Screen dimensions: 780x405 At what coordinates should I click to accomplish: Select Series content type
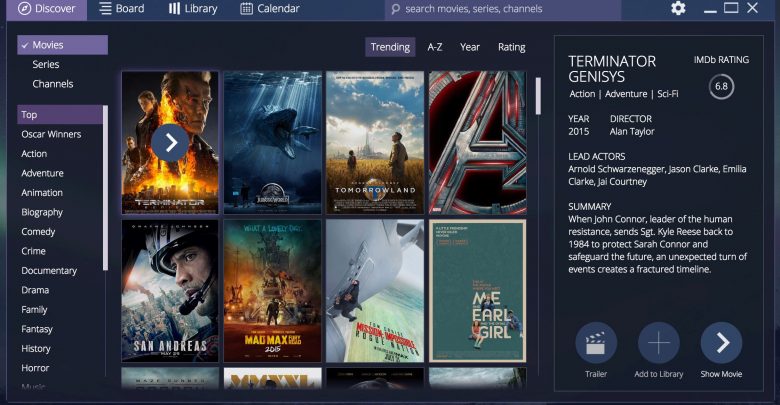46,64
